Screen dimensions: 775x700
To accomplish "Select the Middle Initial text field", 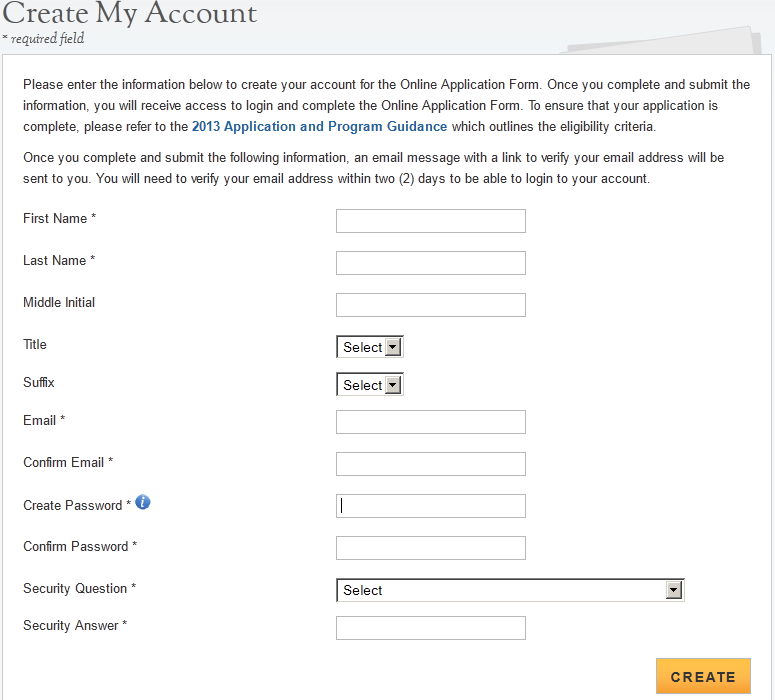I will coord(430,305).
